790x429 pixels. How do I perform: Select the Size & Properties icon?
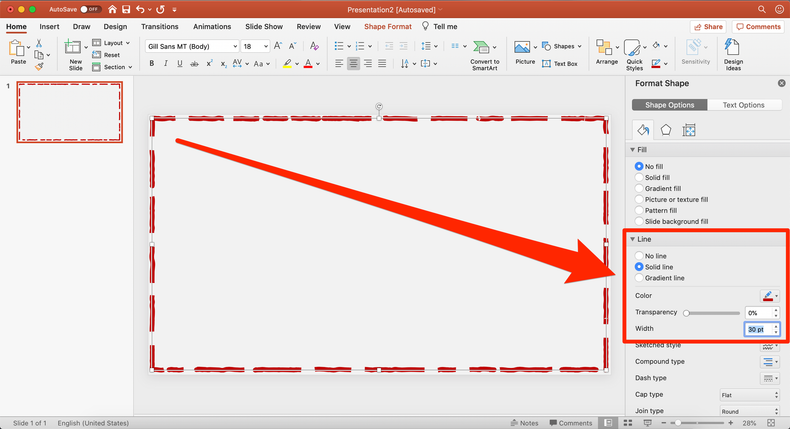pos(689,131)
